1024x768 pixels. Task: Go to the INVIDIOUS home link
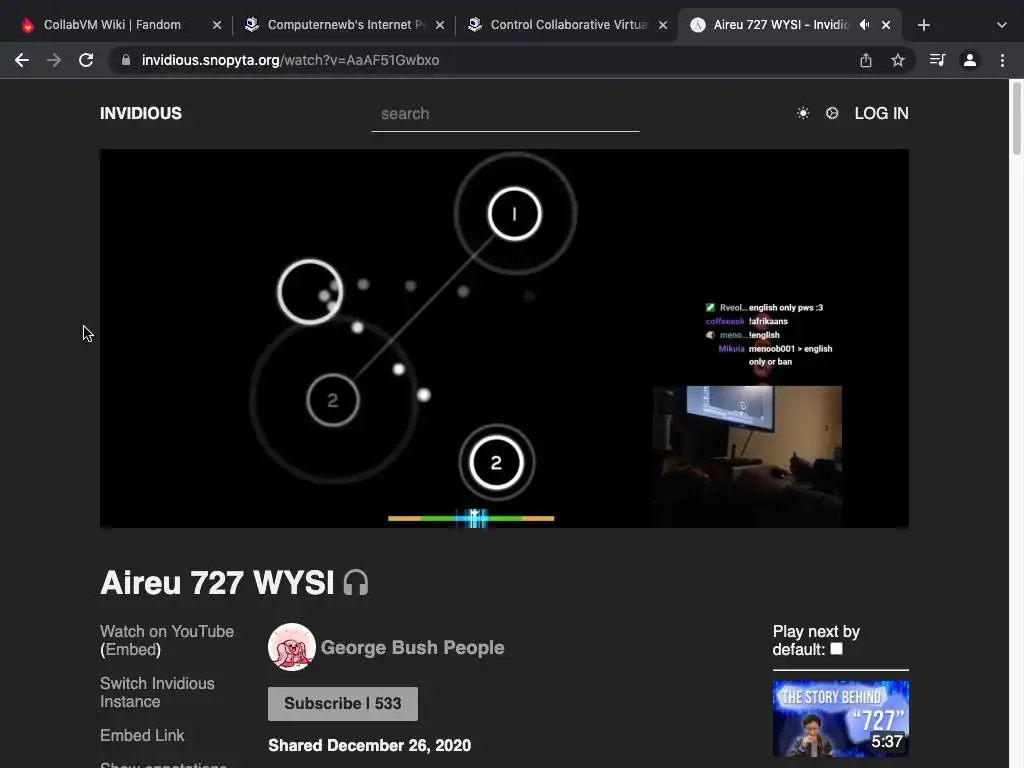(x=141, y=113)
